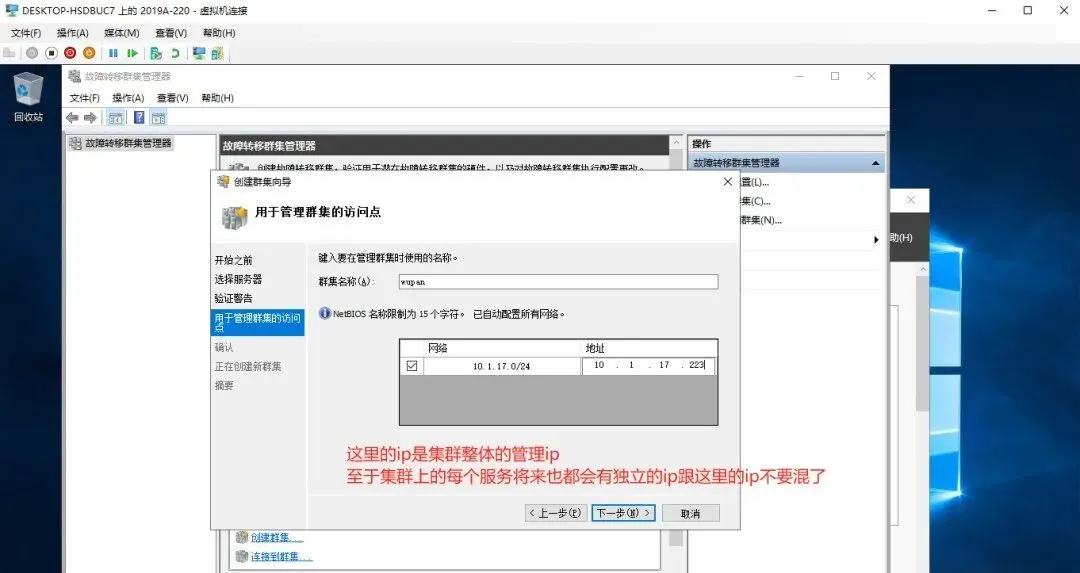The image size is (1080, 573).
Task: Click the 集(C)... action item
Action: [756, 201]
